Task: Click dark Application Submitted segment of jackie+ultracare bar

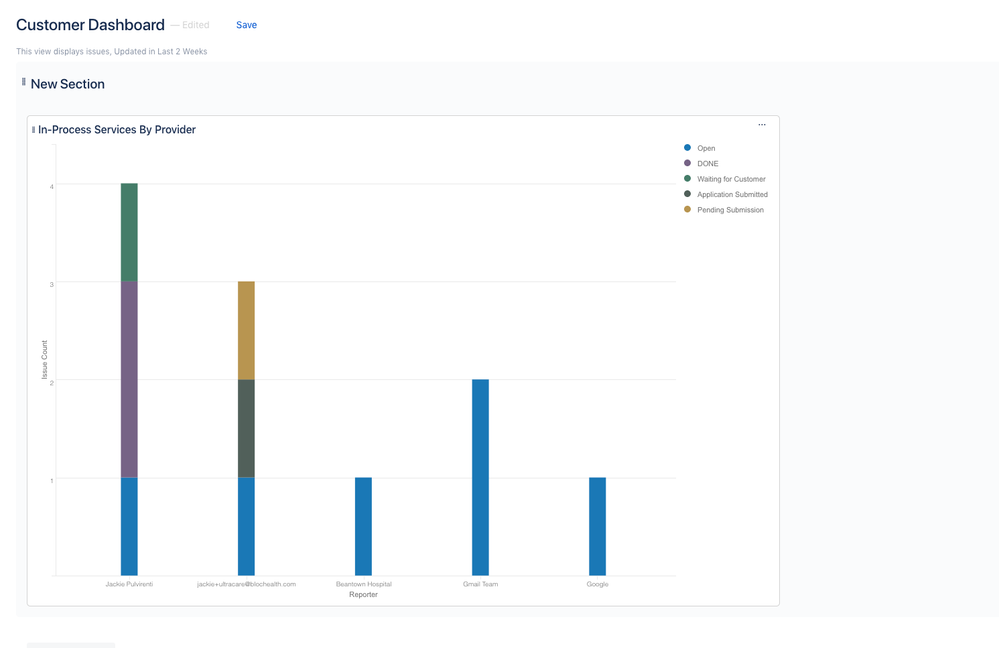Action: click(x=247, y=429)
